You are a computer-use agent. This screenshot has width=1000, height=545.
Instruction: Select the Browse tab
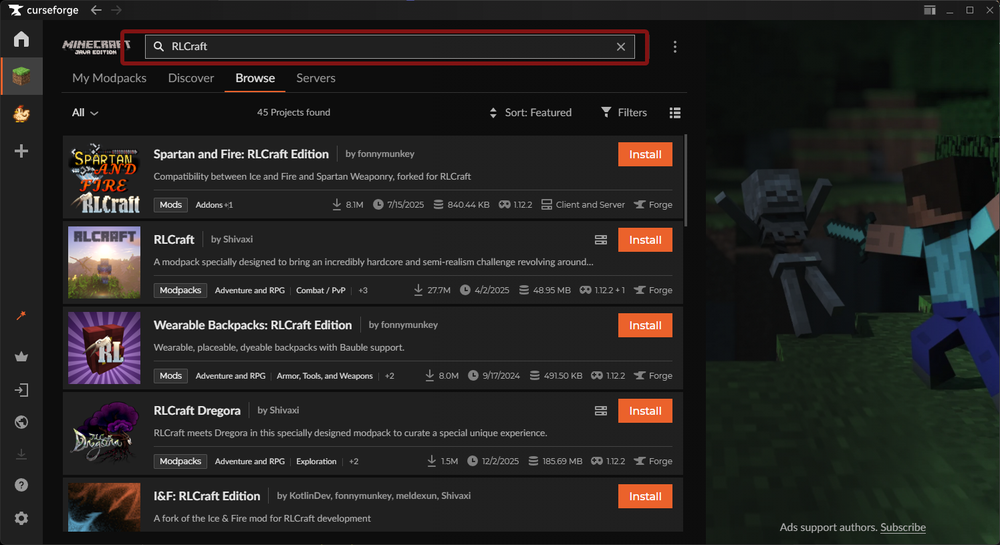pyautogui.click(x=255, y=78)
